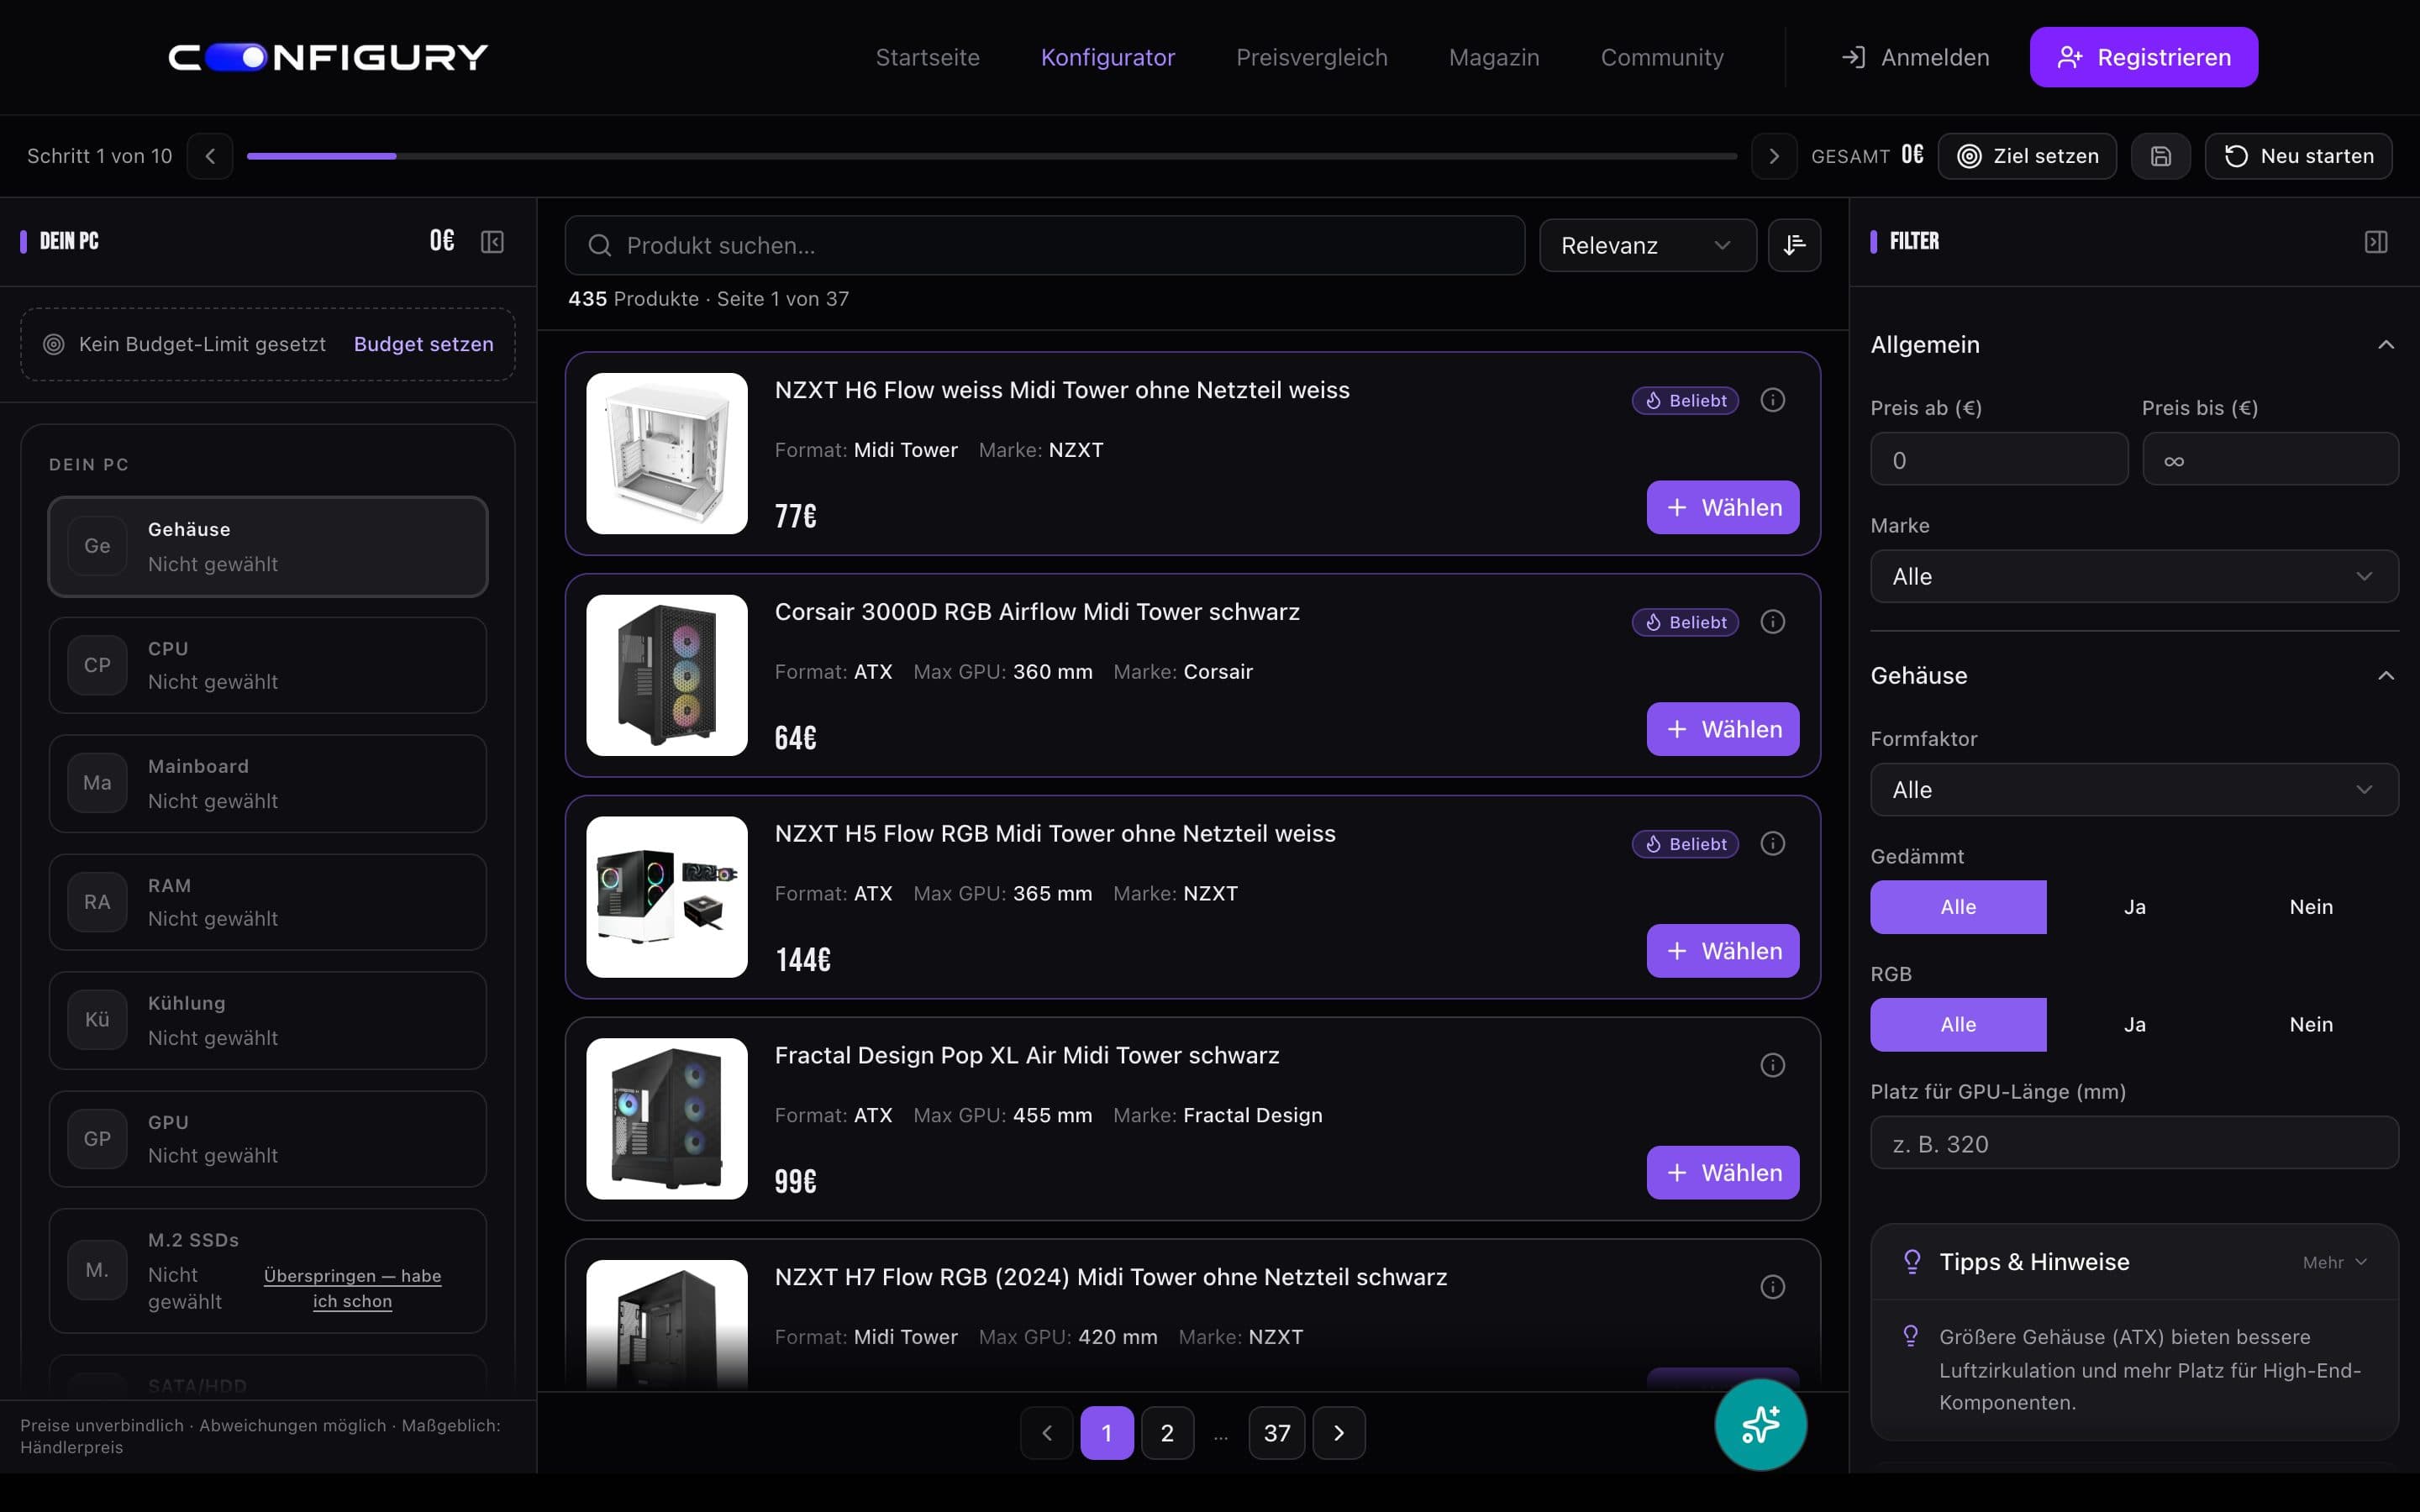
Task: Open the Relevanz sort dropdown
Action: click(x=1647, y=245)
